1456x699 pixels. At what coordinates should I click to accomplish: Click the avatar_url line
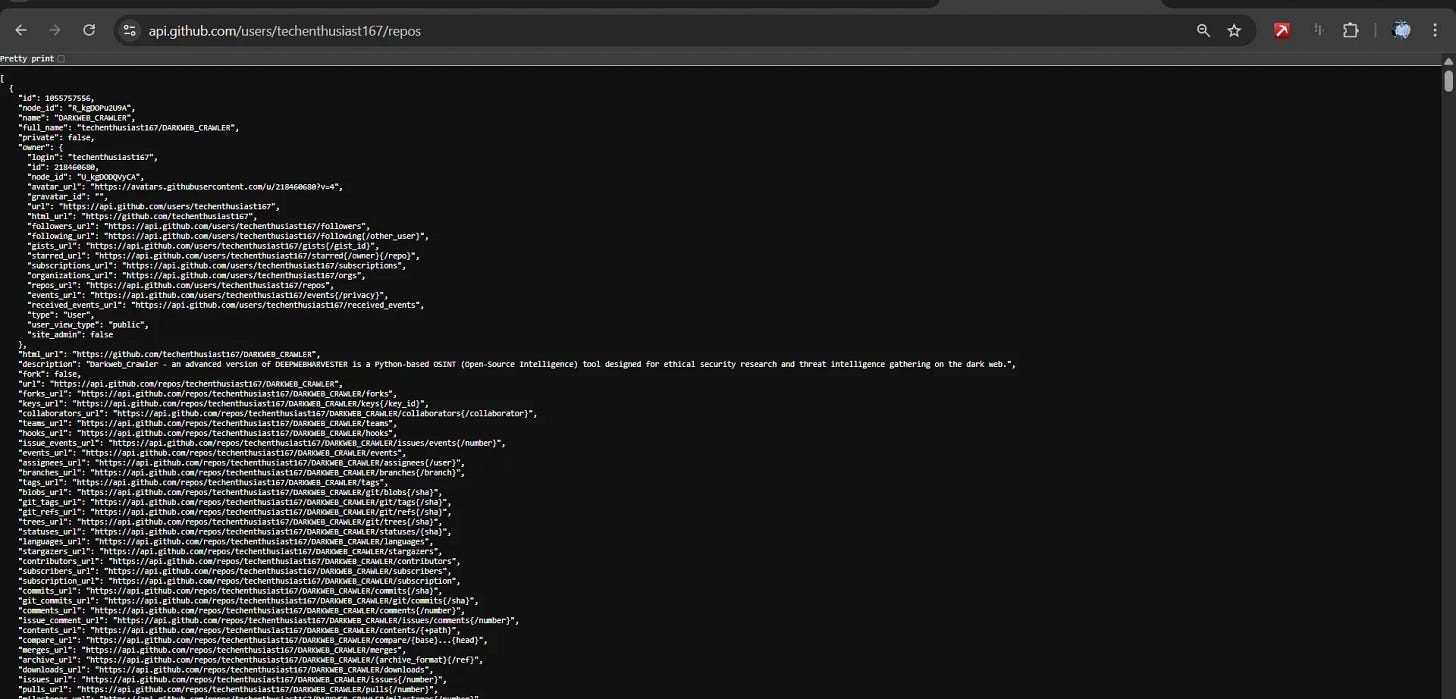coord(185,187)
